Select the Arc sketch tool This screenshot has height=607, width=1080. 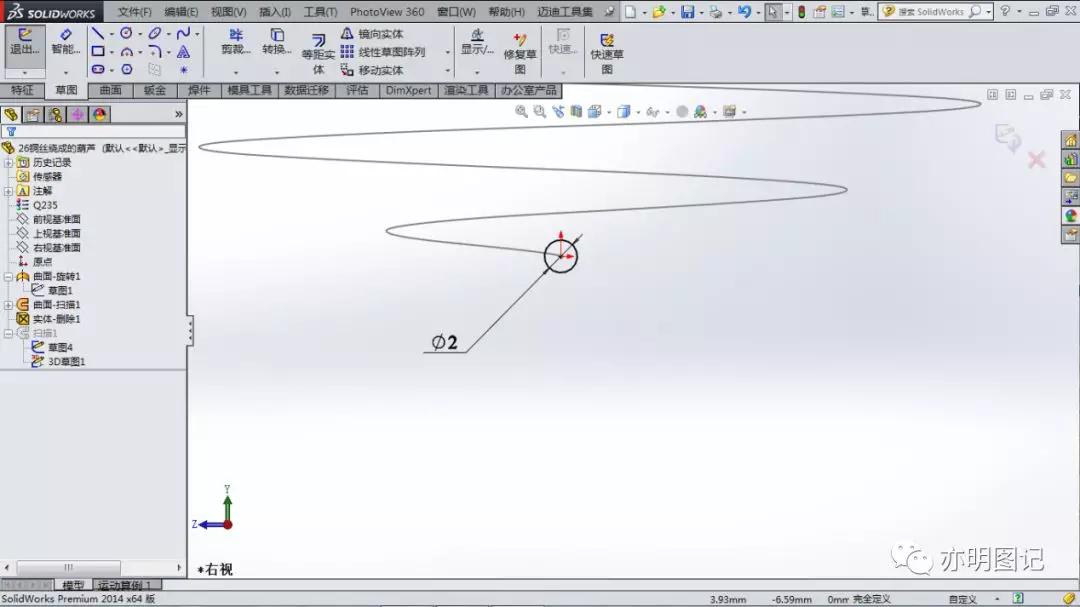126,52
